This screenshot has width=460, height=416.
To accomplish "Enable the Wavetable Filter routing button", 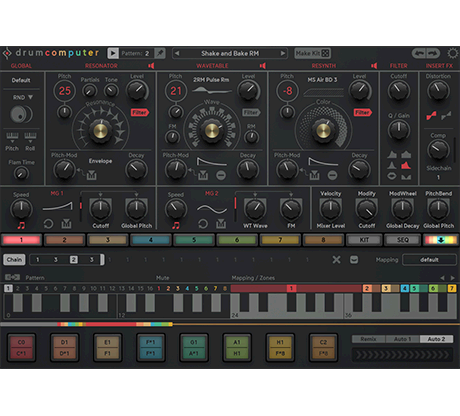I will [251, 113].
